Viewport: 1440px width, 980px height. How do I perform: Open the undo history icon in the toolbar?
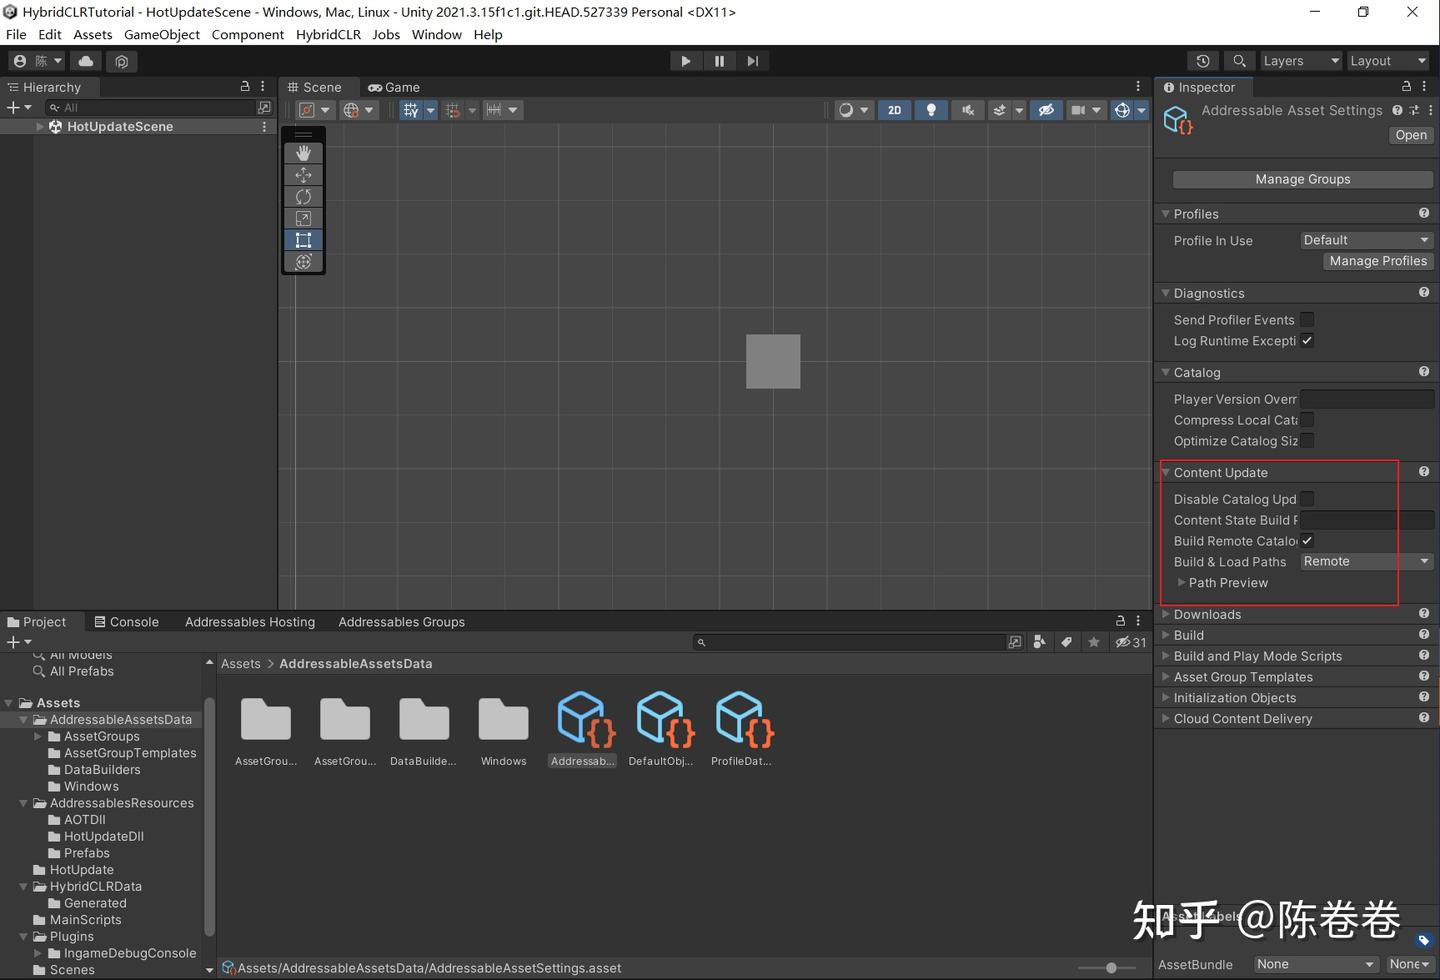(1203, 61)
